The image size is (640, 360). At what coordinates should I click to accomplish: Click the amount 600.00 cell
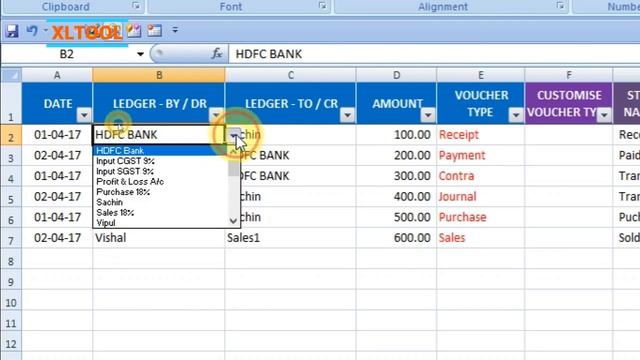(x=396, y=238)
